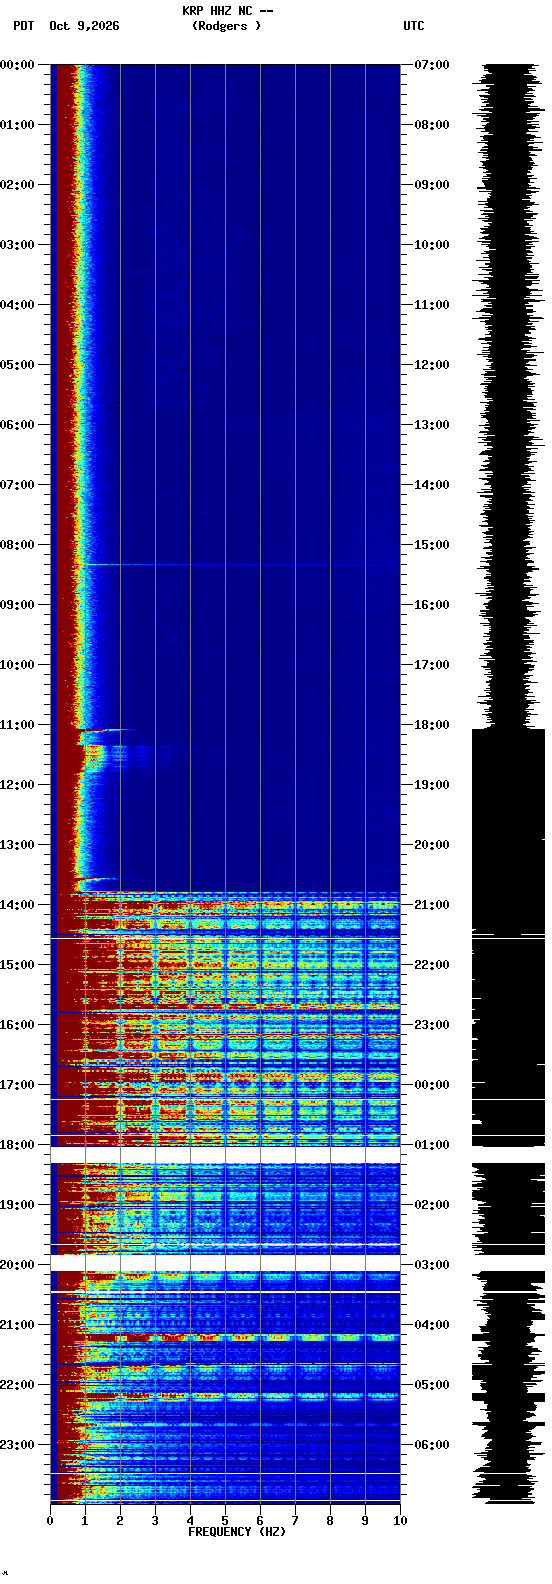The width and height of the screenshot is (552, 1584).
Task: Click frequency axis tick label "3"
Action: pyautogui.click(x=155, y=1521)
